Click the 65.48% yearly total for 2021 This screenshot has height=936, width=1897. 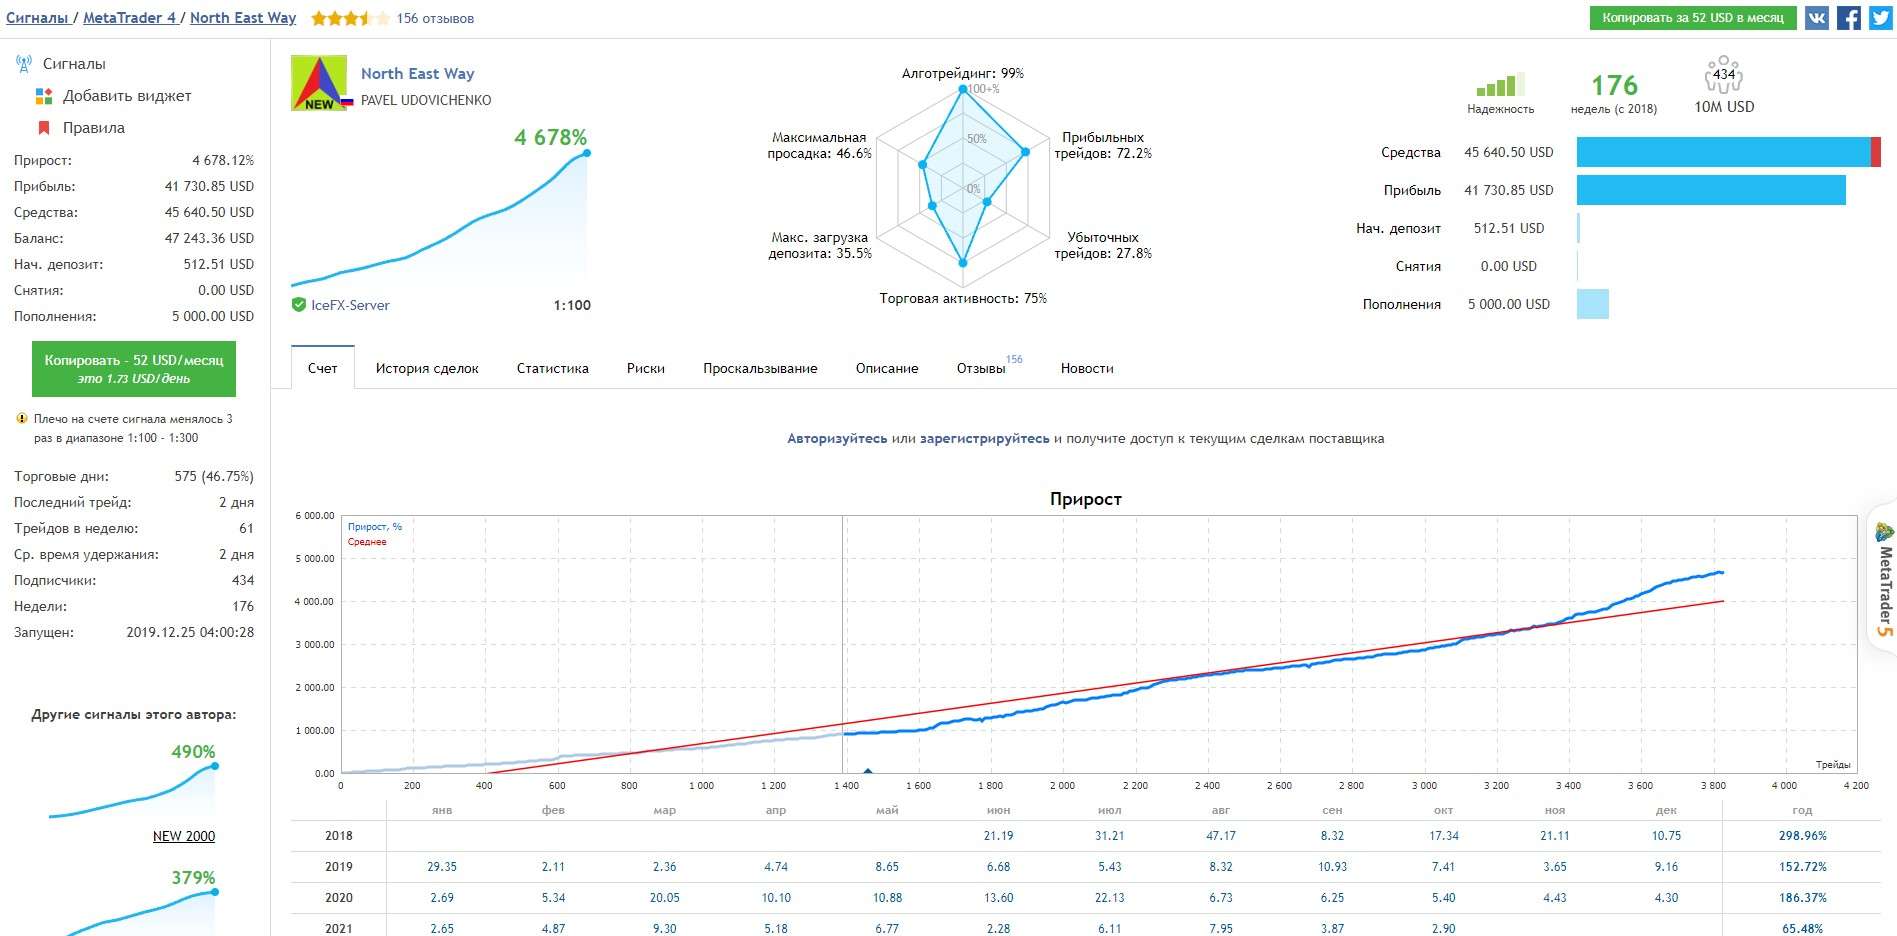coord(1802,929)
